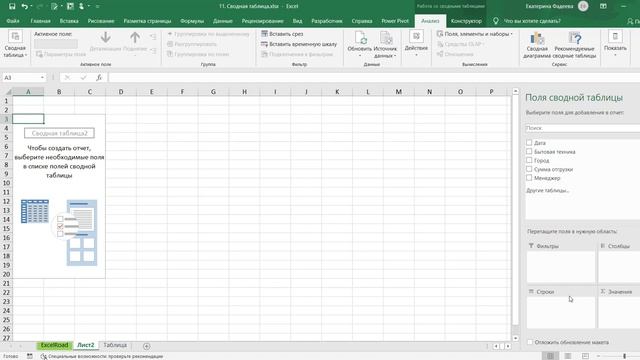Click the lightbulb Tell Me icon
This screenshot has width=640, height=360.
pyautogui.click(x=496, y=21)
